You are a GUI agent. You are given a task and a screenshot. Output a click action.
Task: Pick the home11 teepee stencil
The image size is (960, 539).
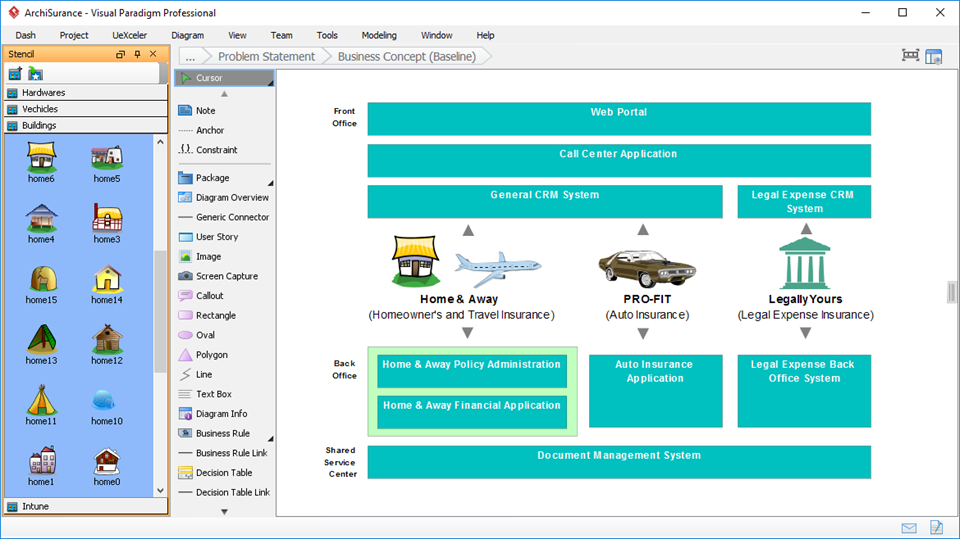click(41, 405)
